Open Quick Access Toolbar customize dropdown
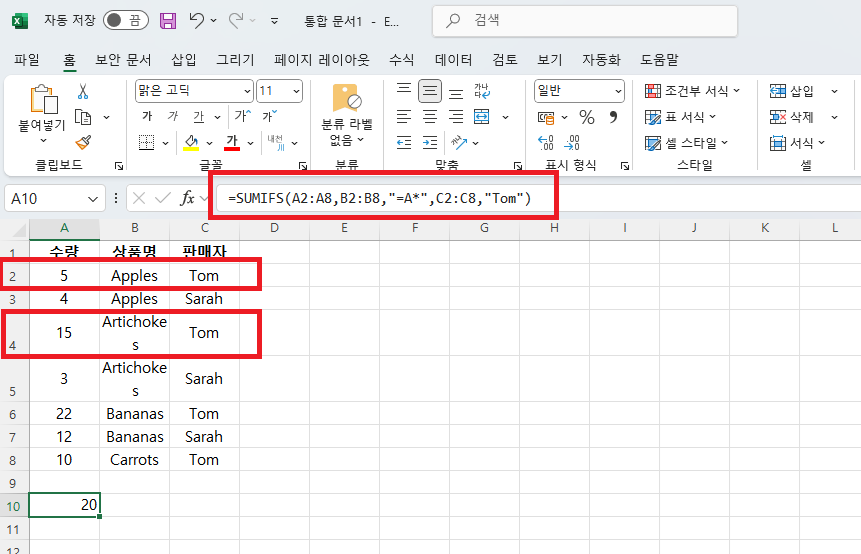 pos(275,21)
